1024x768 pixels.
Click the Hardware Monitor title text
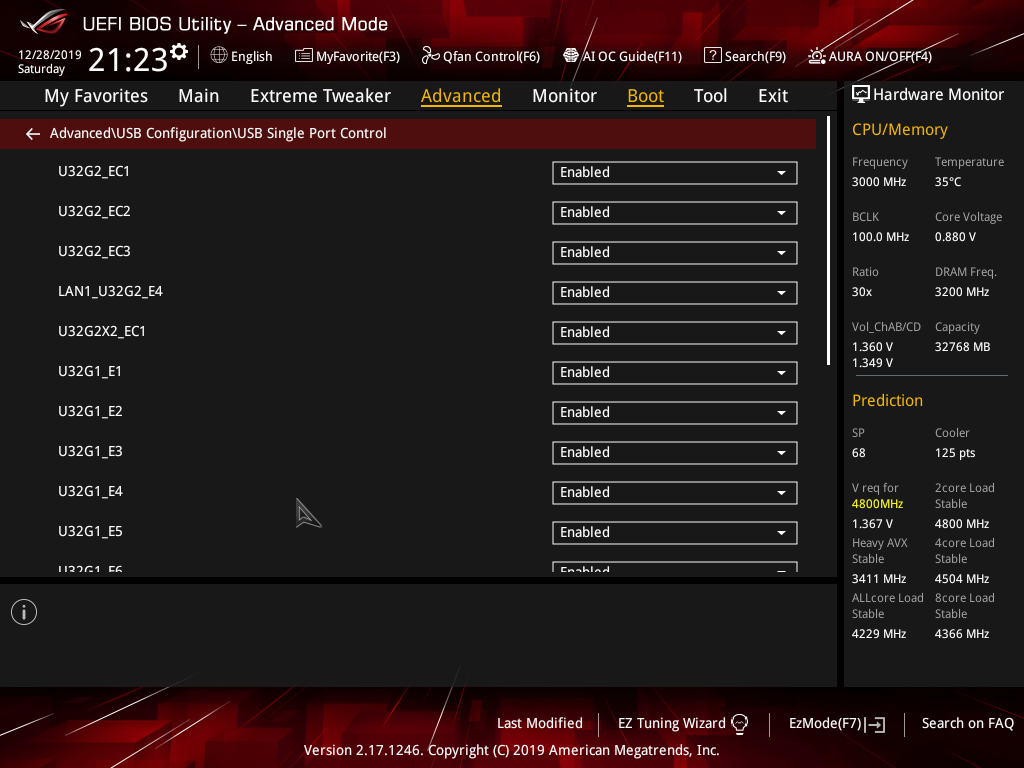(x=938, y=95)
